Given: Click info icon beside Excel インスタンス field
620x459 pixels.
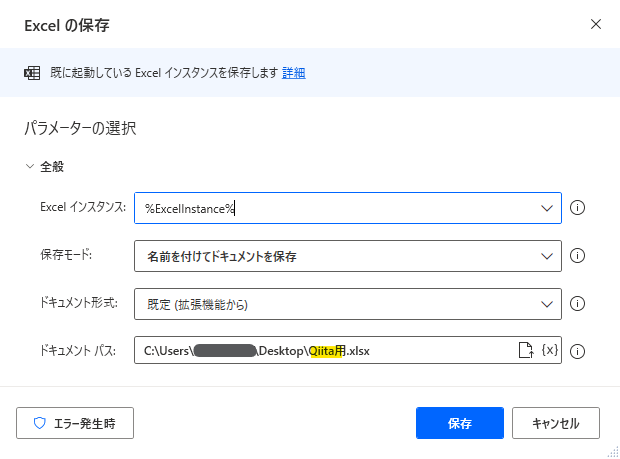Looking at the screenshot, I should pos(577,208).
